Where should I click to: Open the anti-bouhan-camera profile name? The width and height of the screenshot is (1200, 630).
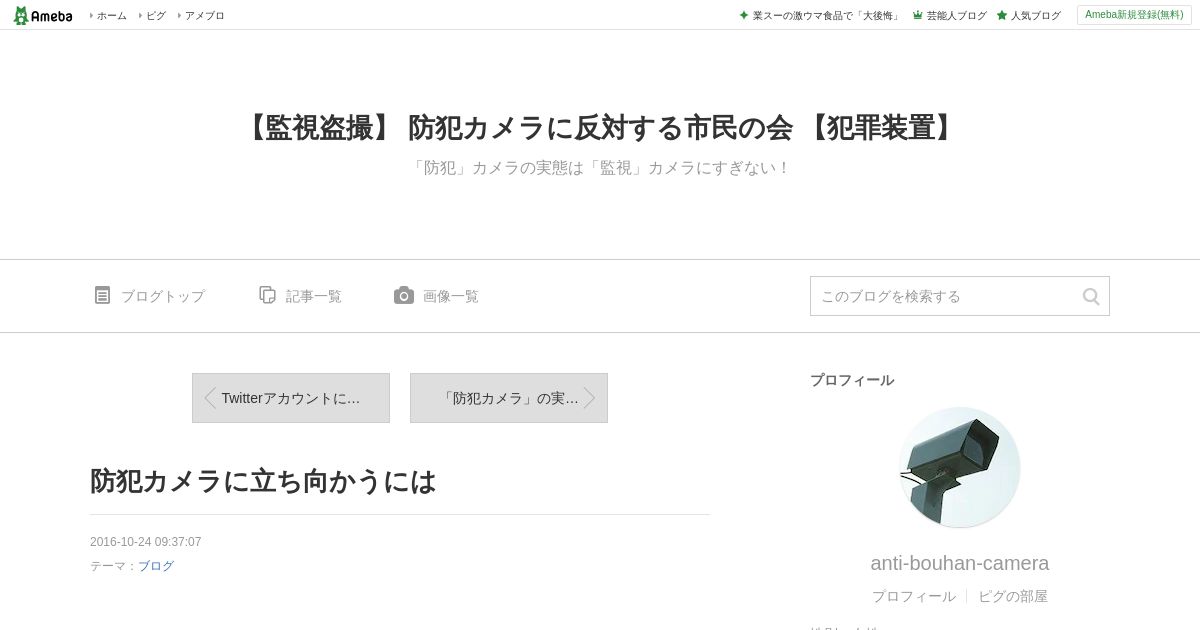coord(960,563)
